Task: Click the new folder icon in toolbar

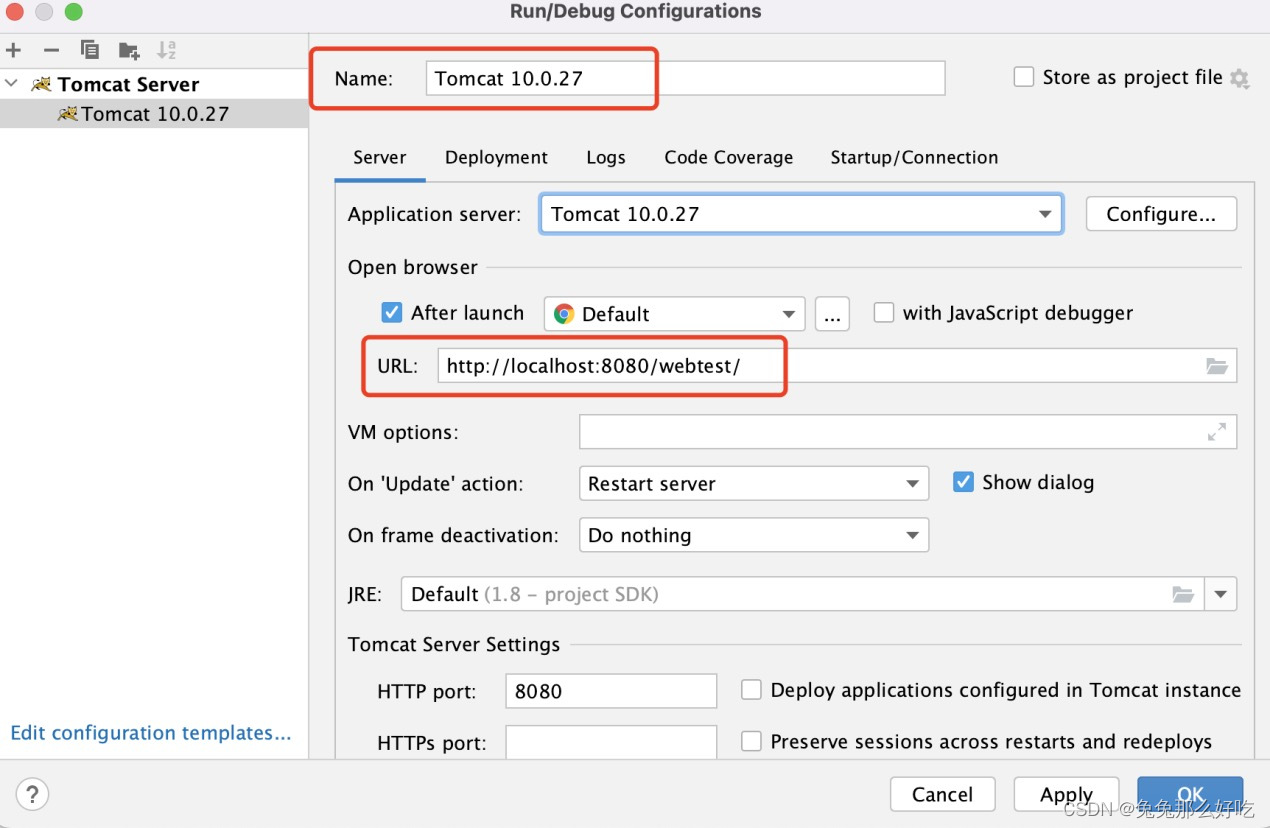Action: point(129,50)
